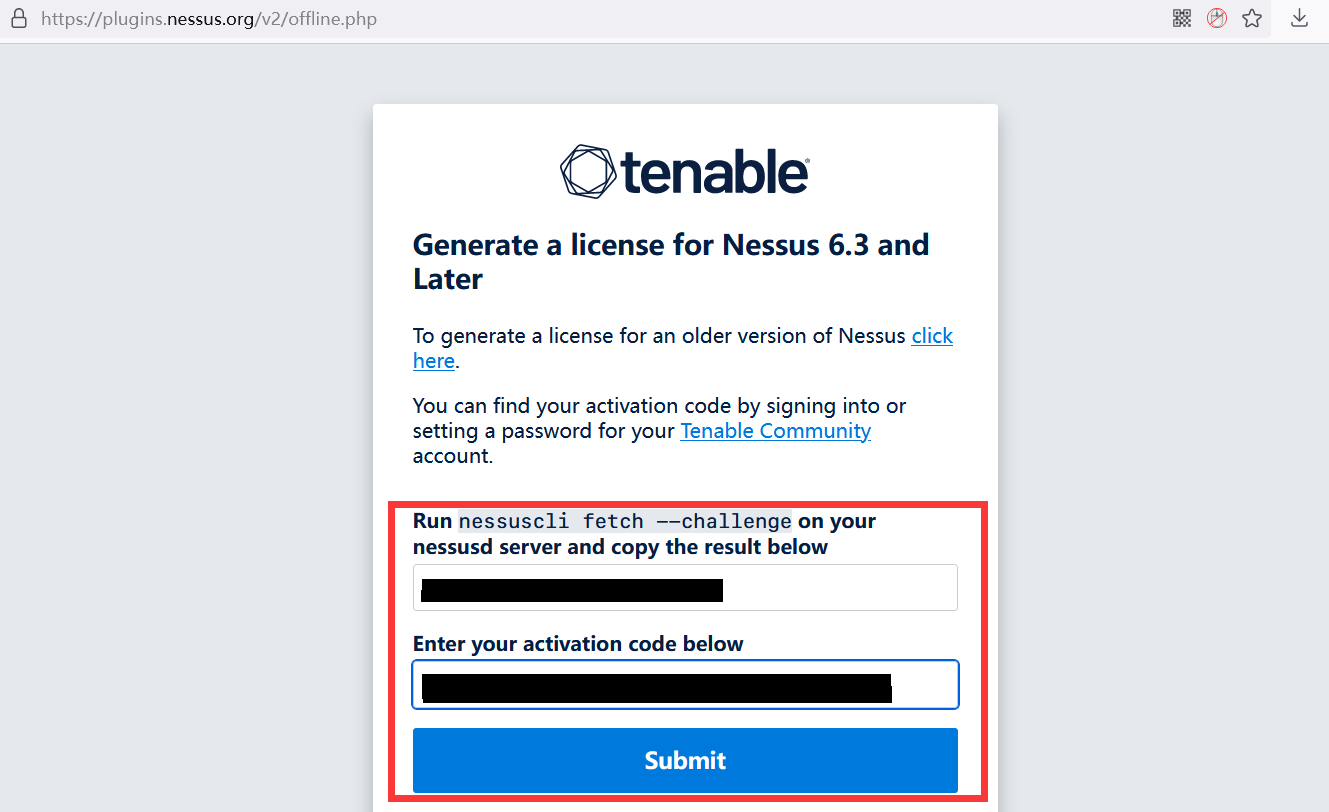
Task: Bookmark this page with the star icon
Action: (x=1252, y=18)
